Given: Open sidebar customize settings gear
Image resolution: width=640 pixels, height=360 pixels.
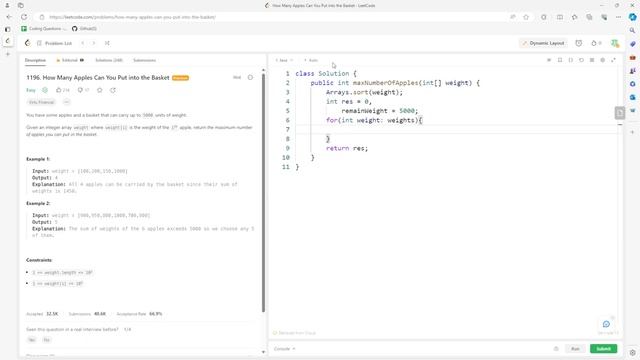Looking at the screenshot, I should click(632, 353).
